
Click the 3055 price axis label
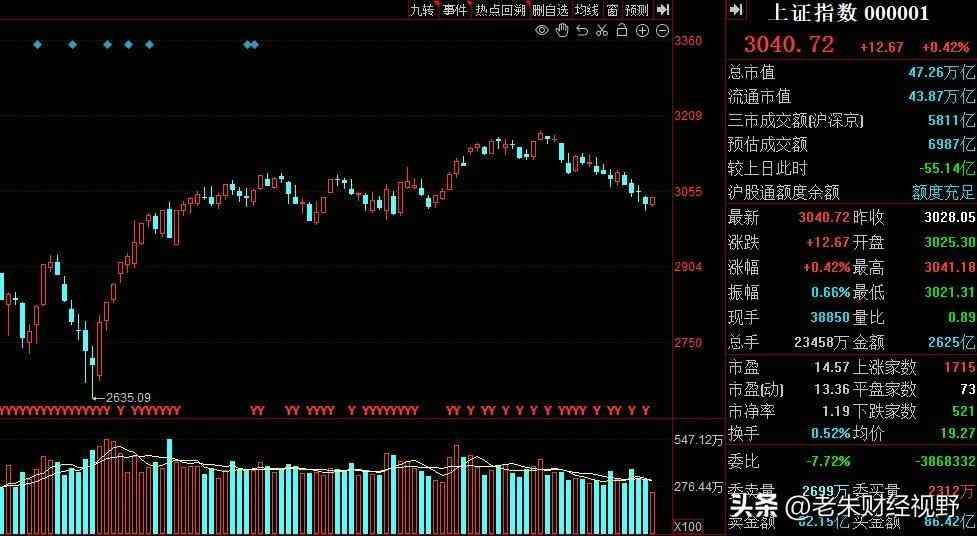pyautogui.click(x=688, y=191)
